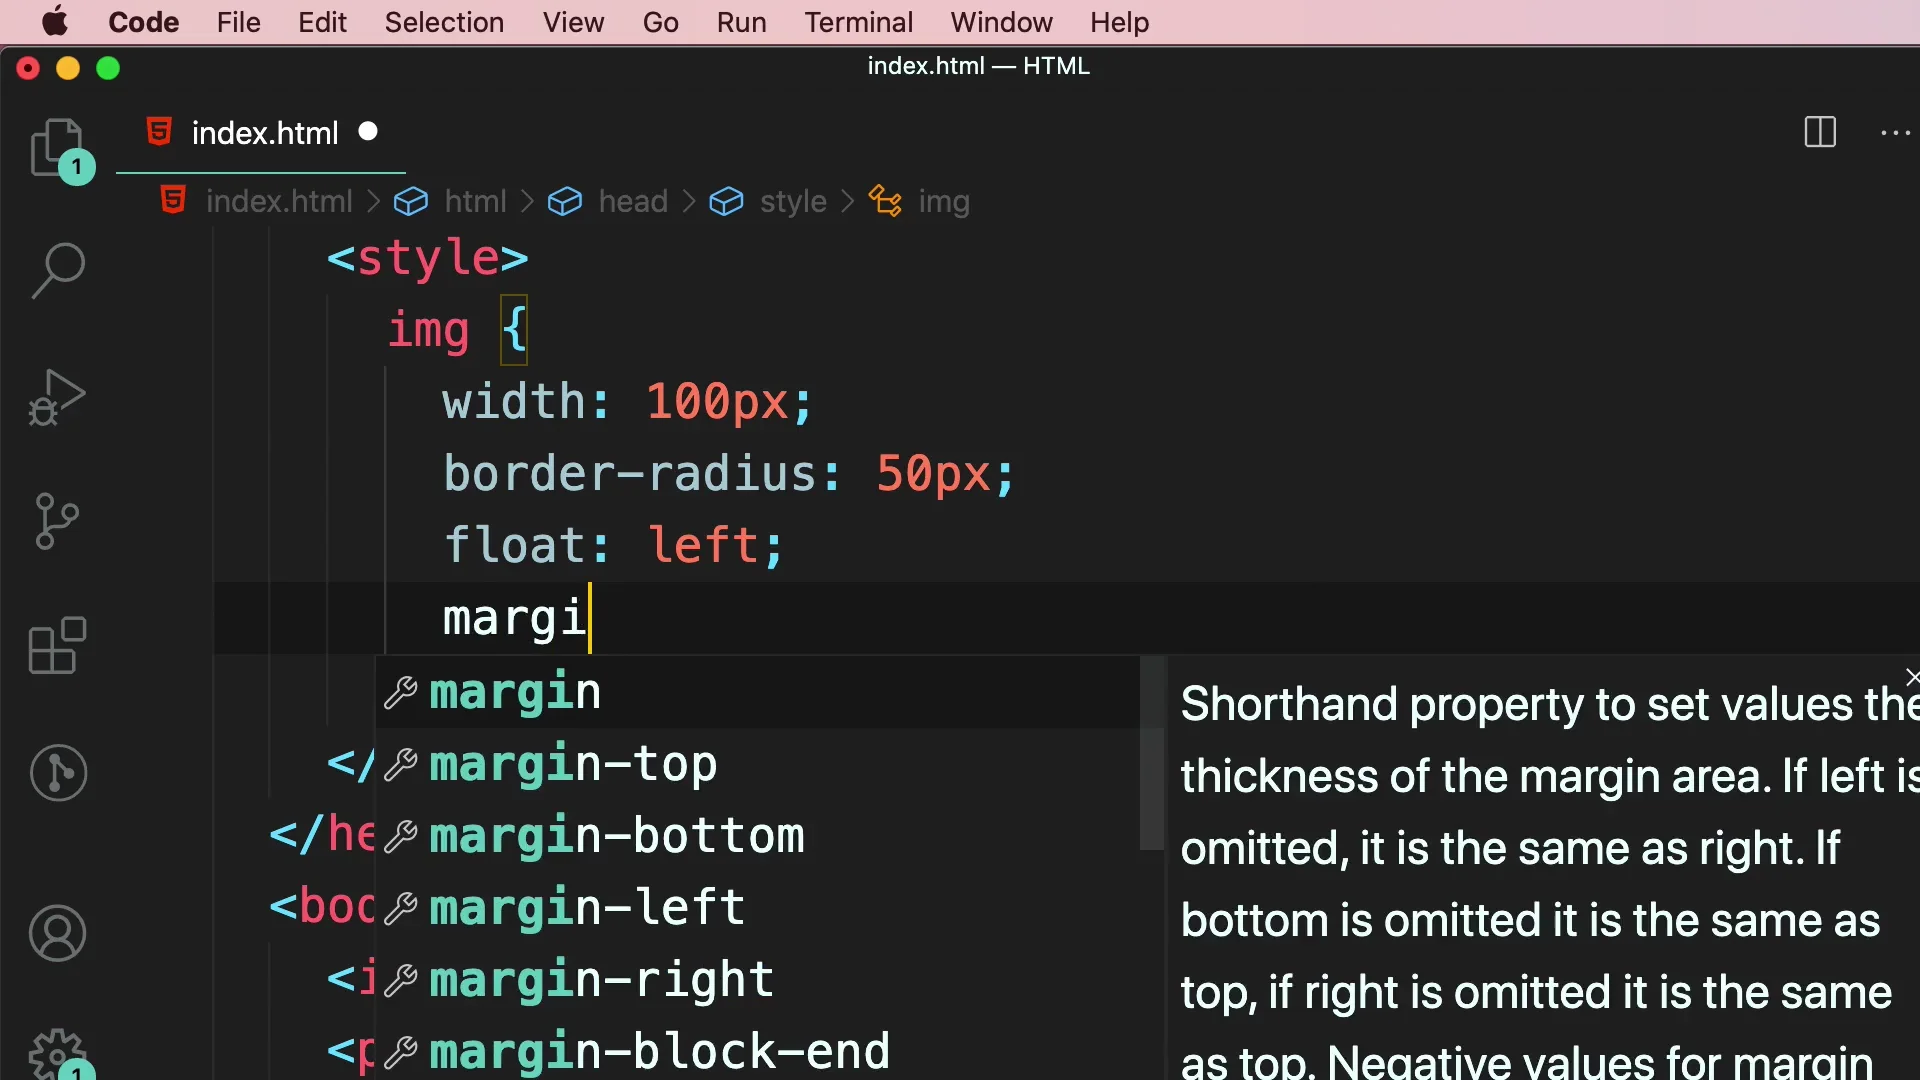
Task: Select the margin-top suggestion
Action: pos(758,764)
